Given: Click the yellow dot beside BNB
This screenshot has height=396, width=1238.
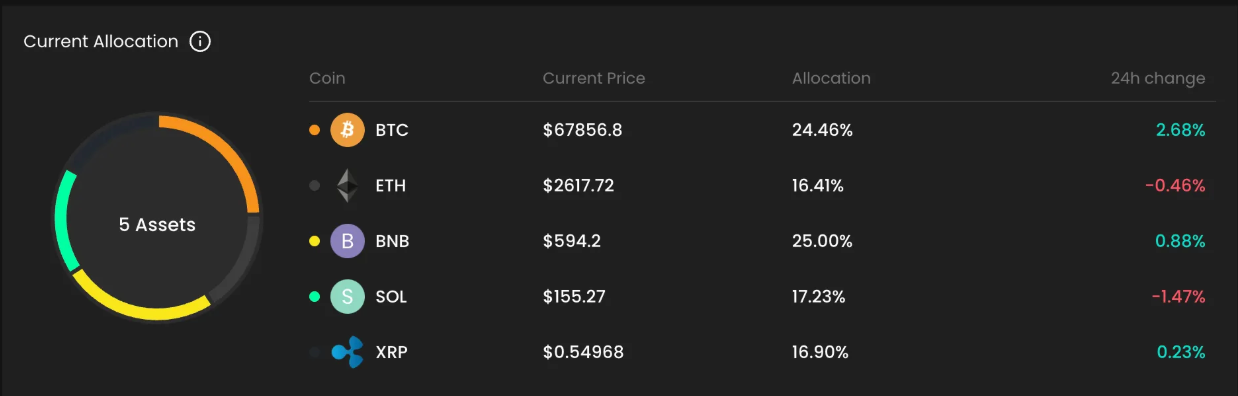Looking at the screenshot, I should coord(315,241).
